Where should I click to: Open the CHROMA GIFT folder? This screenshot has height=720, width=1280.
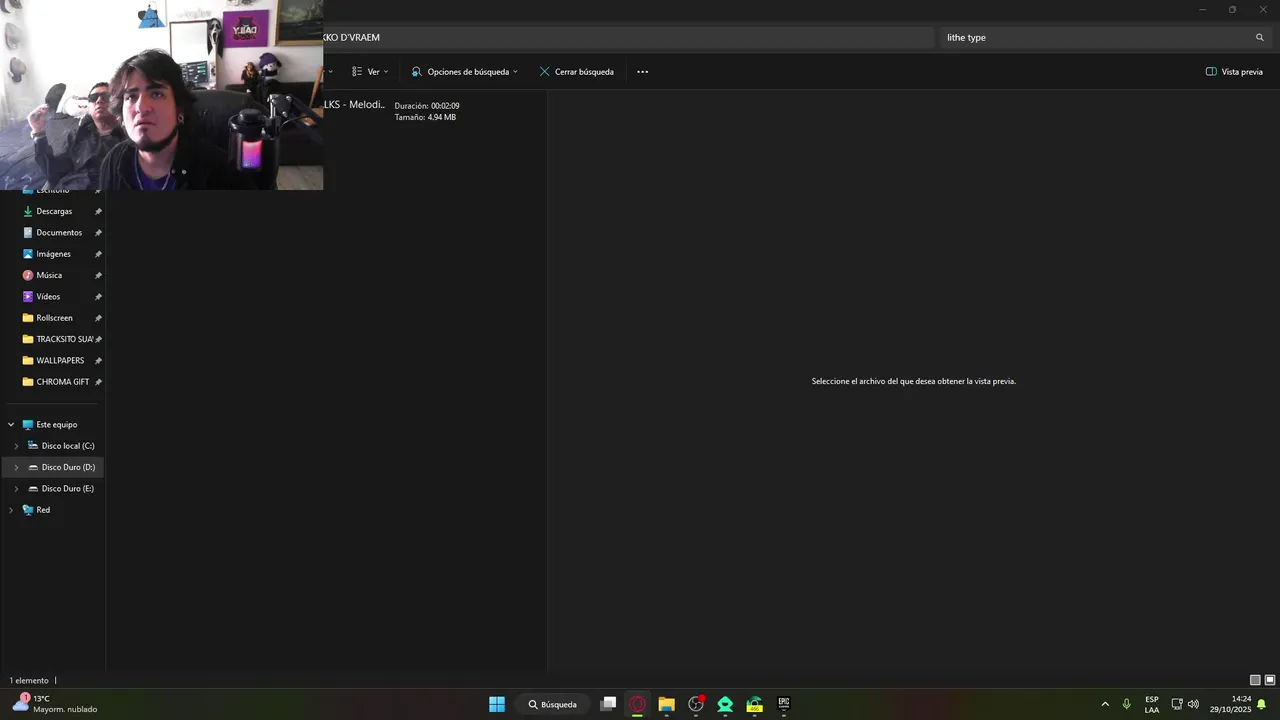pyautogui.click(x=62, y=382)
